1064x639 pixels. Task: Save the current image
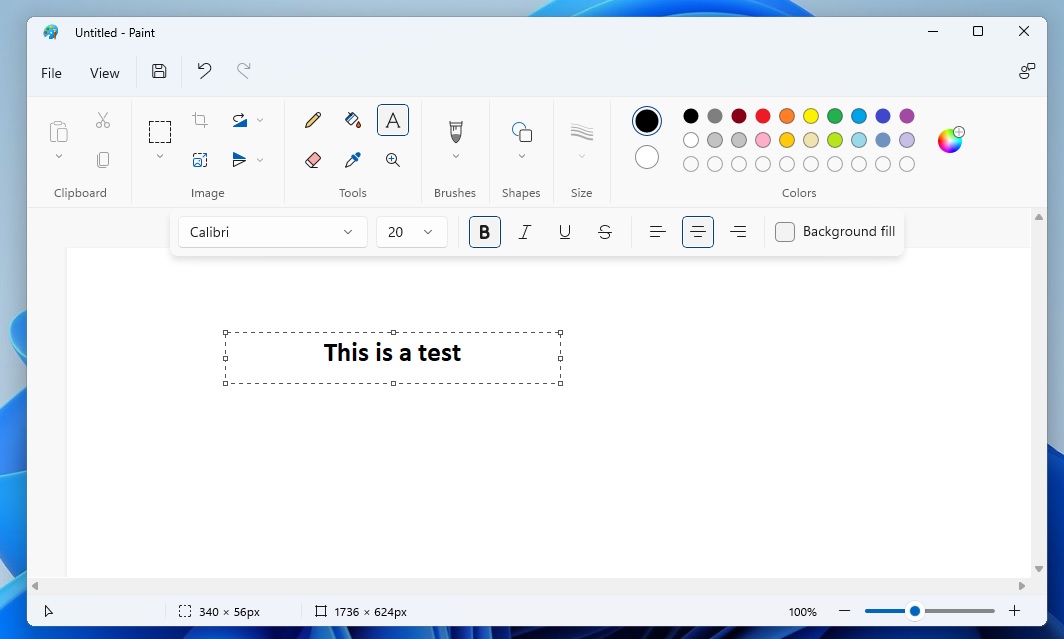159,71
